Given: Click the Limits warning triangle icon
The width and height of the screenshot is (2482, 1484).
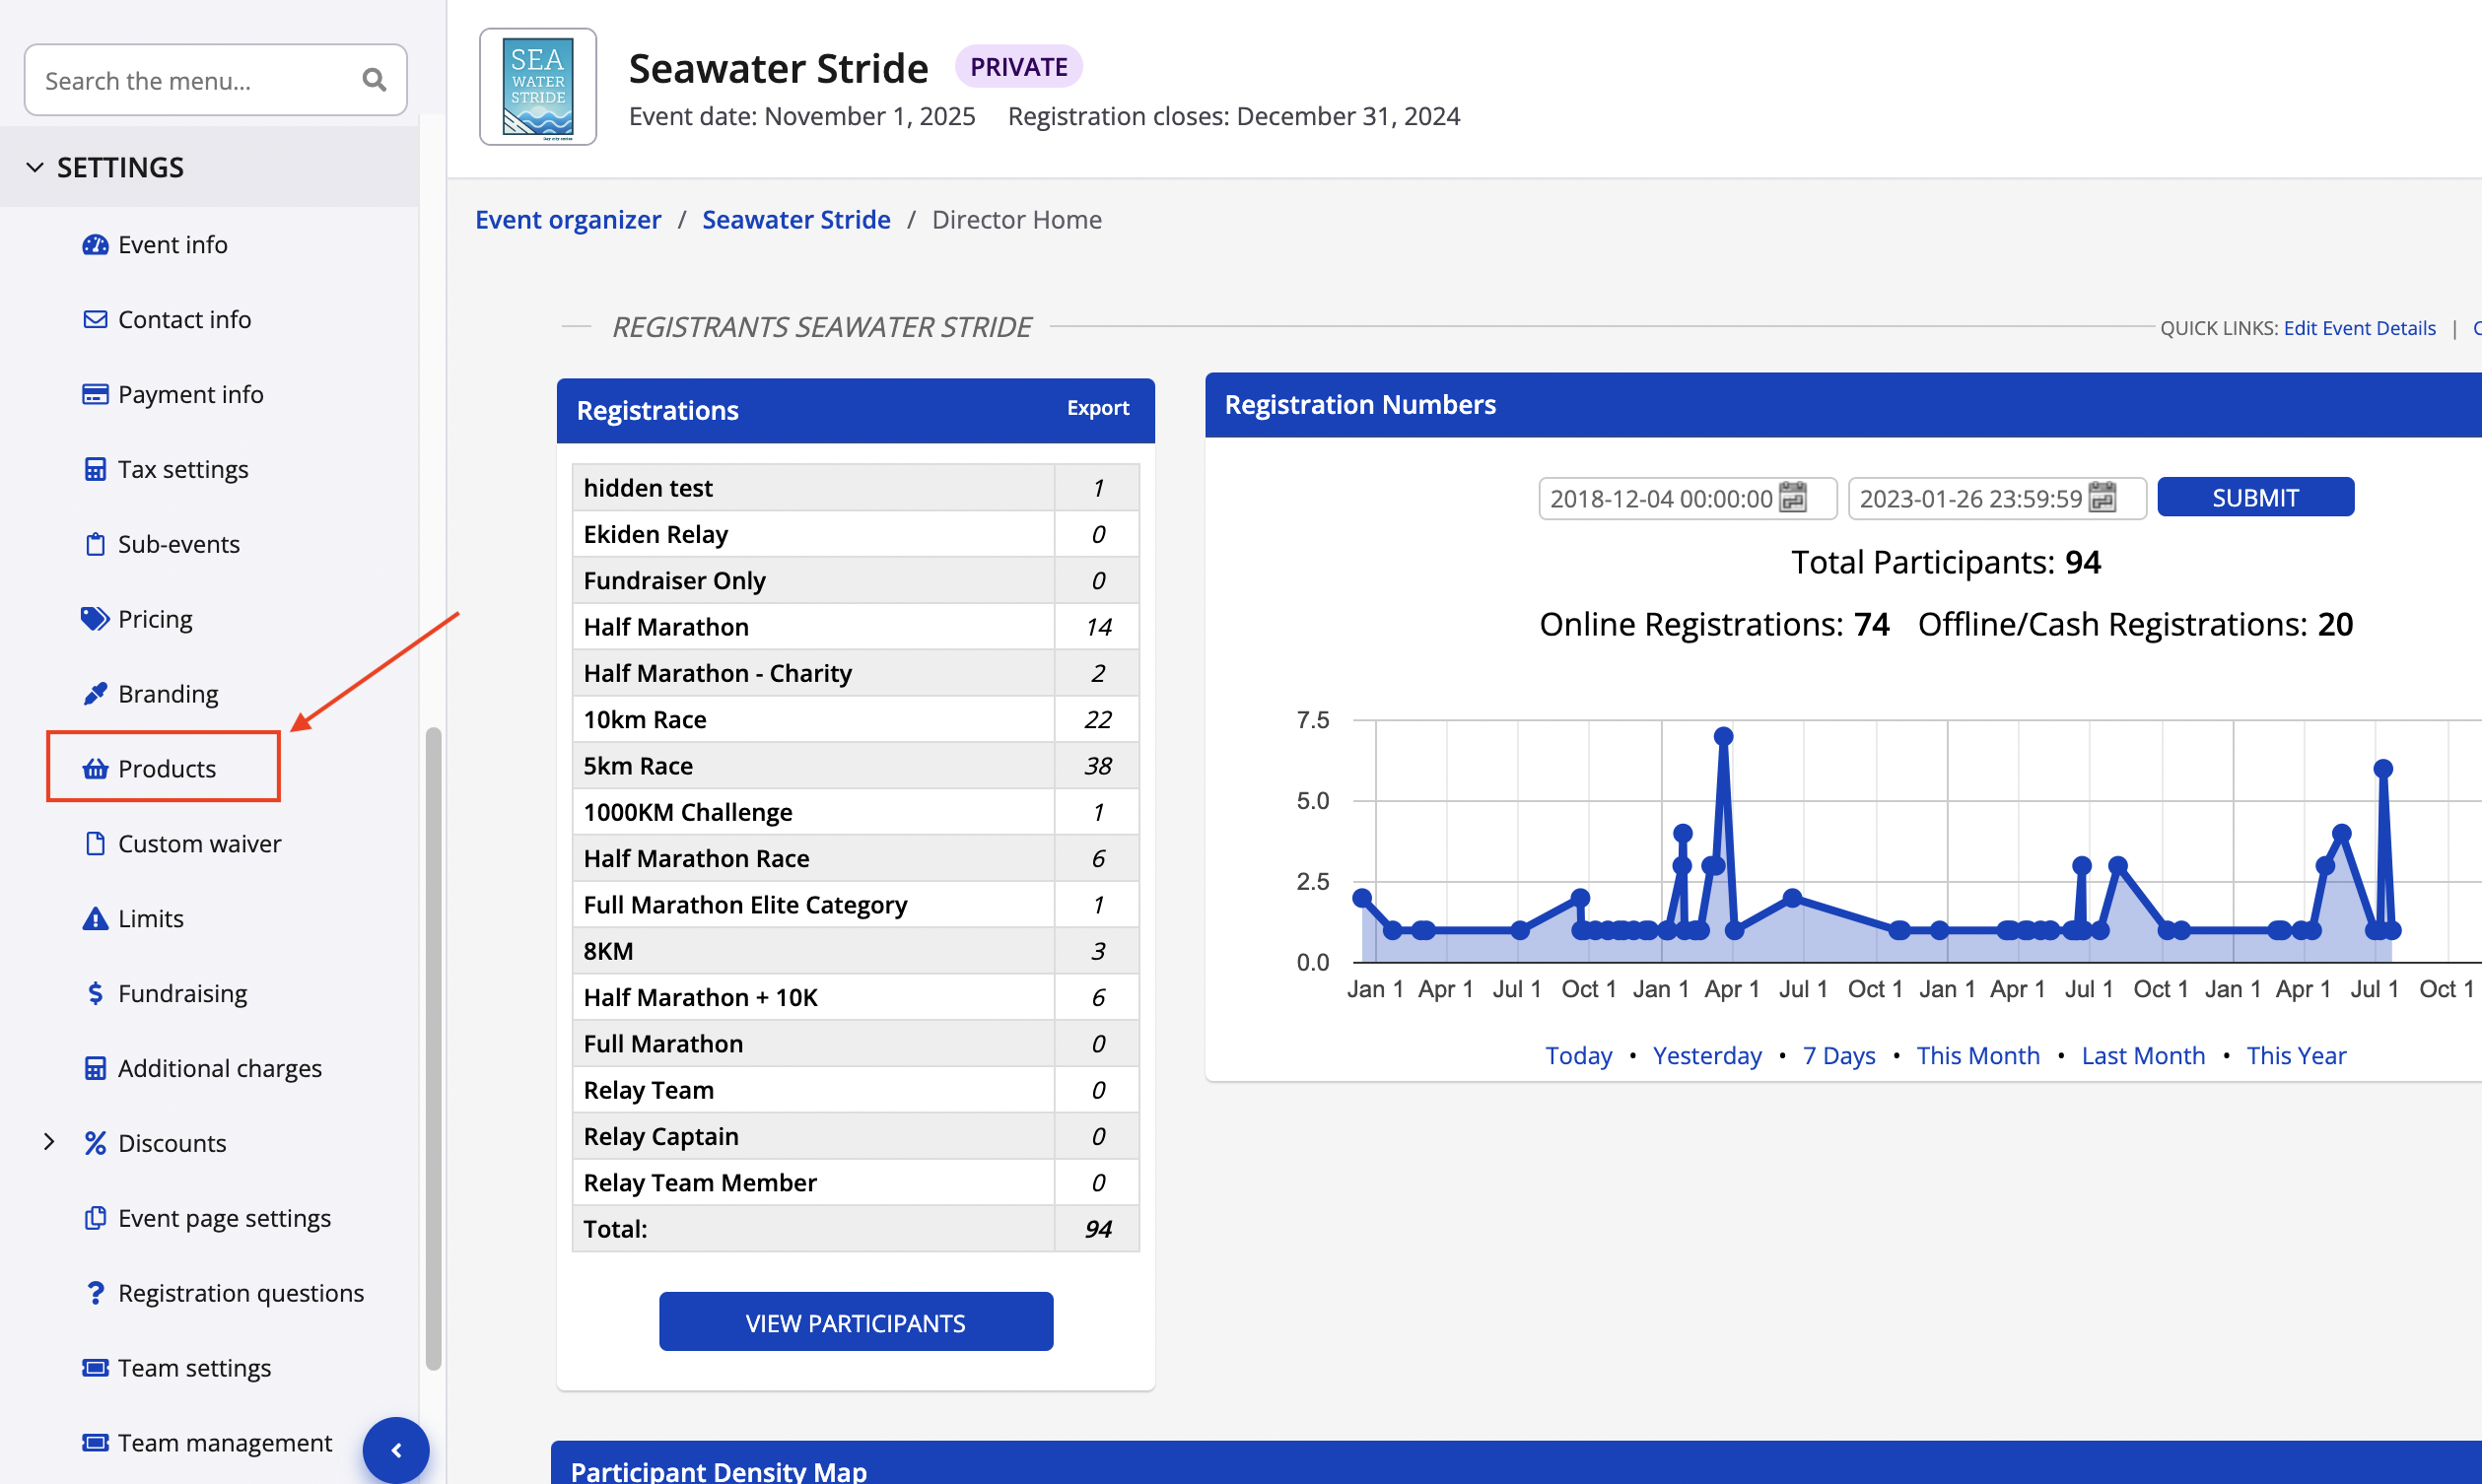Looking at the screenshot, I should click(95, 918).
